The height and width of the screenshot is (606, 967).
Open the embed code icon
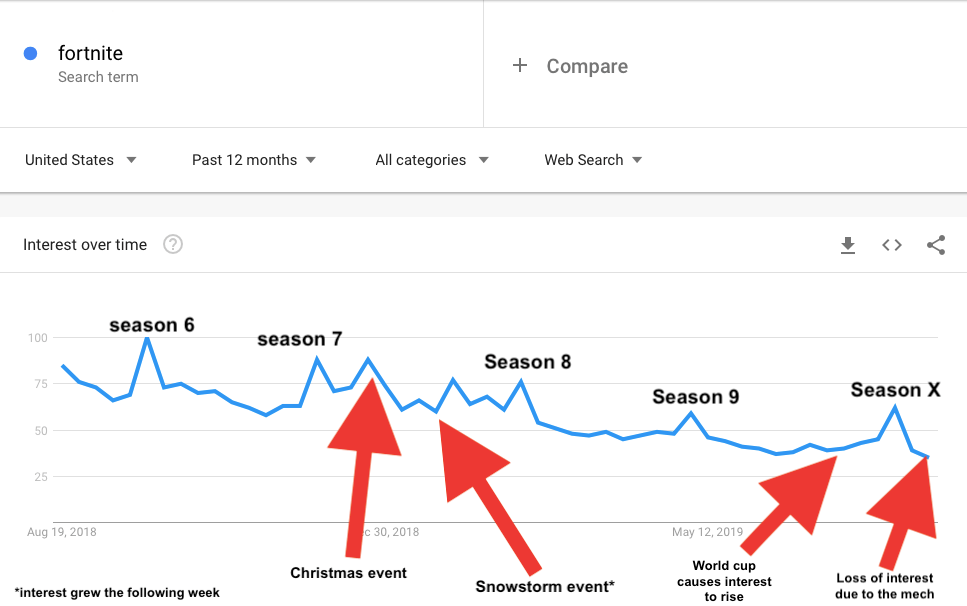(892, 245)
